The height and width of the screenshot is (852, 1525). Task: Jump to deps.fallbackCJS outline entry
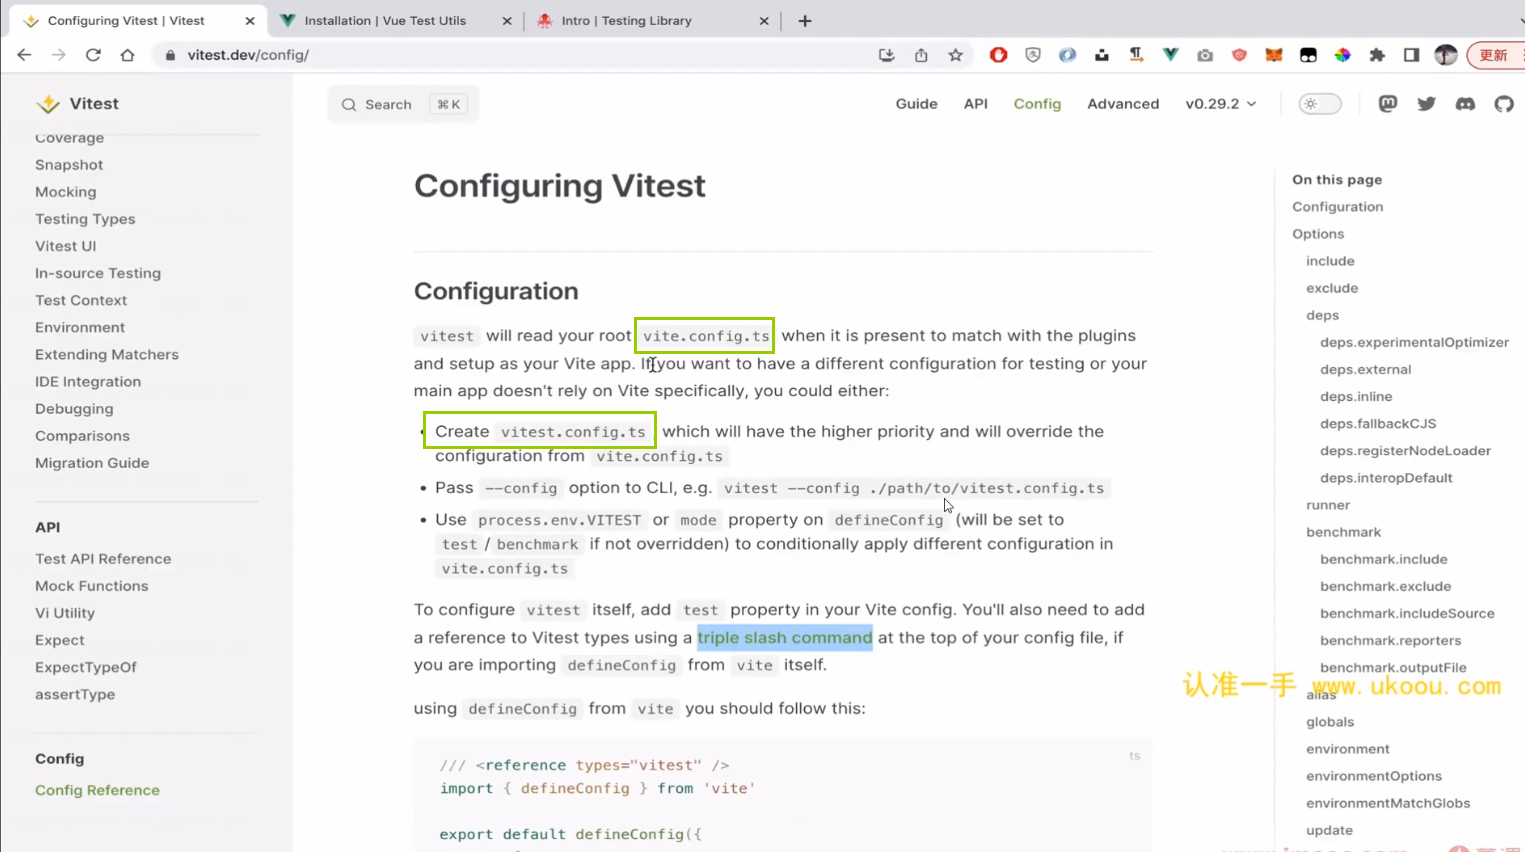pos(1378,423)
